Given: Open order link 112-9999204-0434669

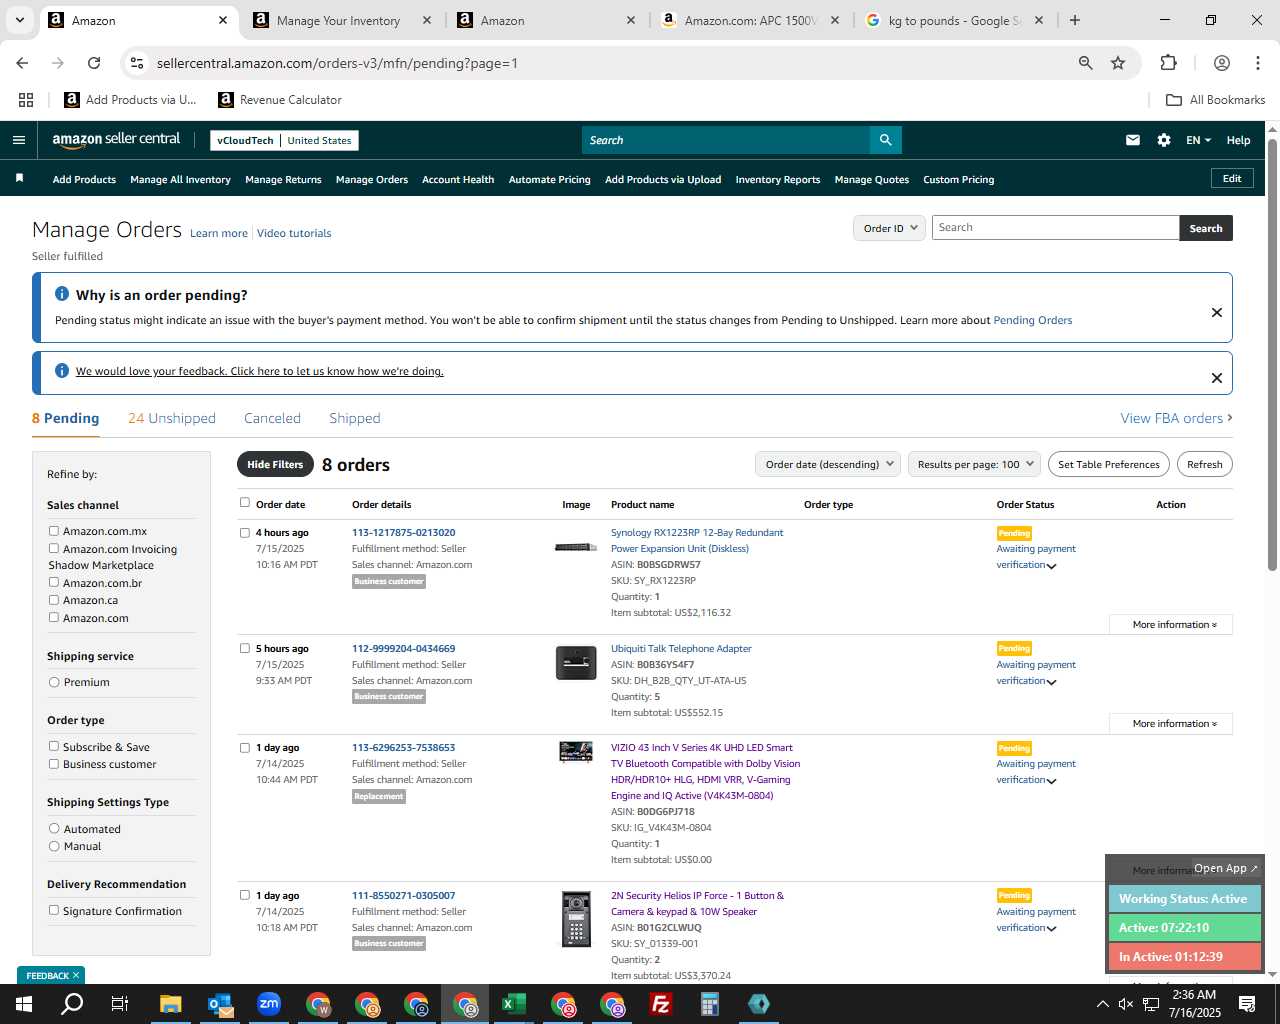Looking at the screenshot, I should coord(403,648).
